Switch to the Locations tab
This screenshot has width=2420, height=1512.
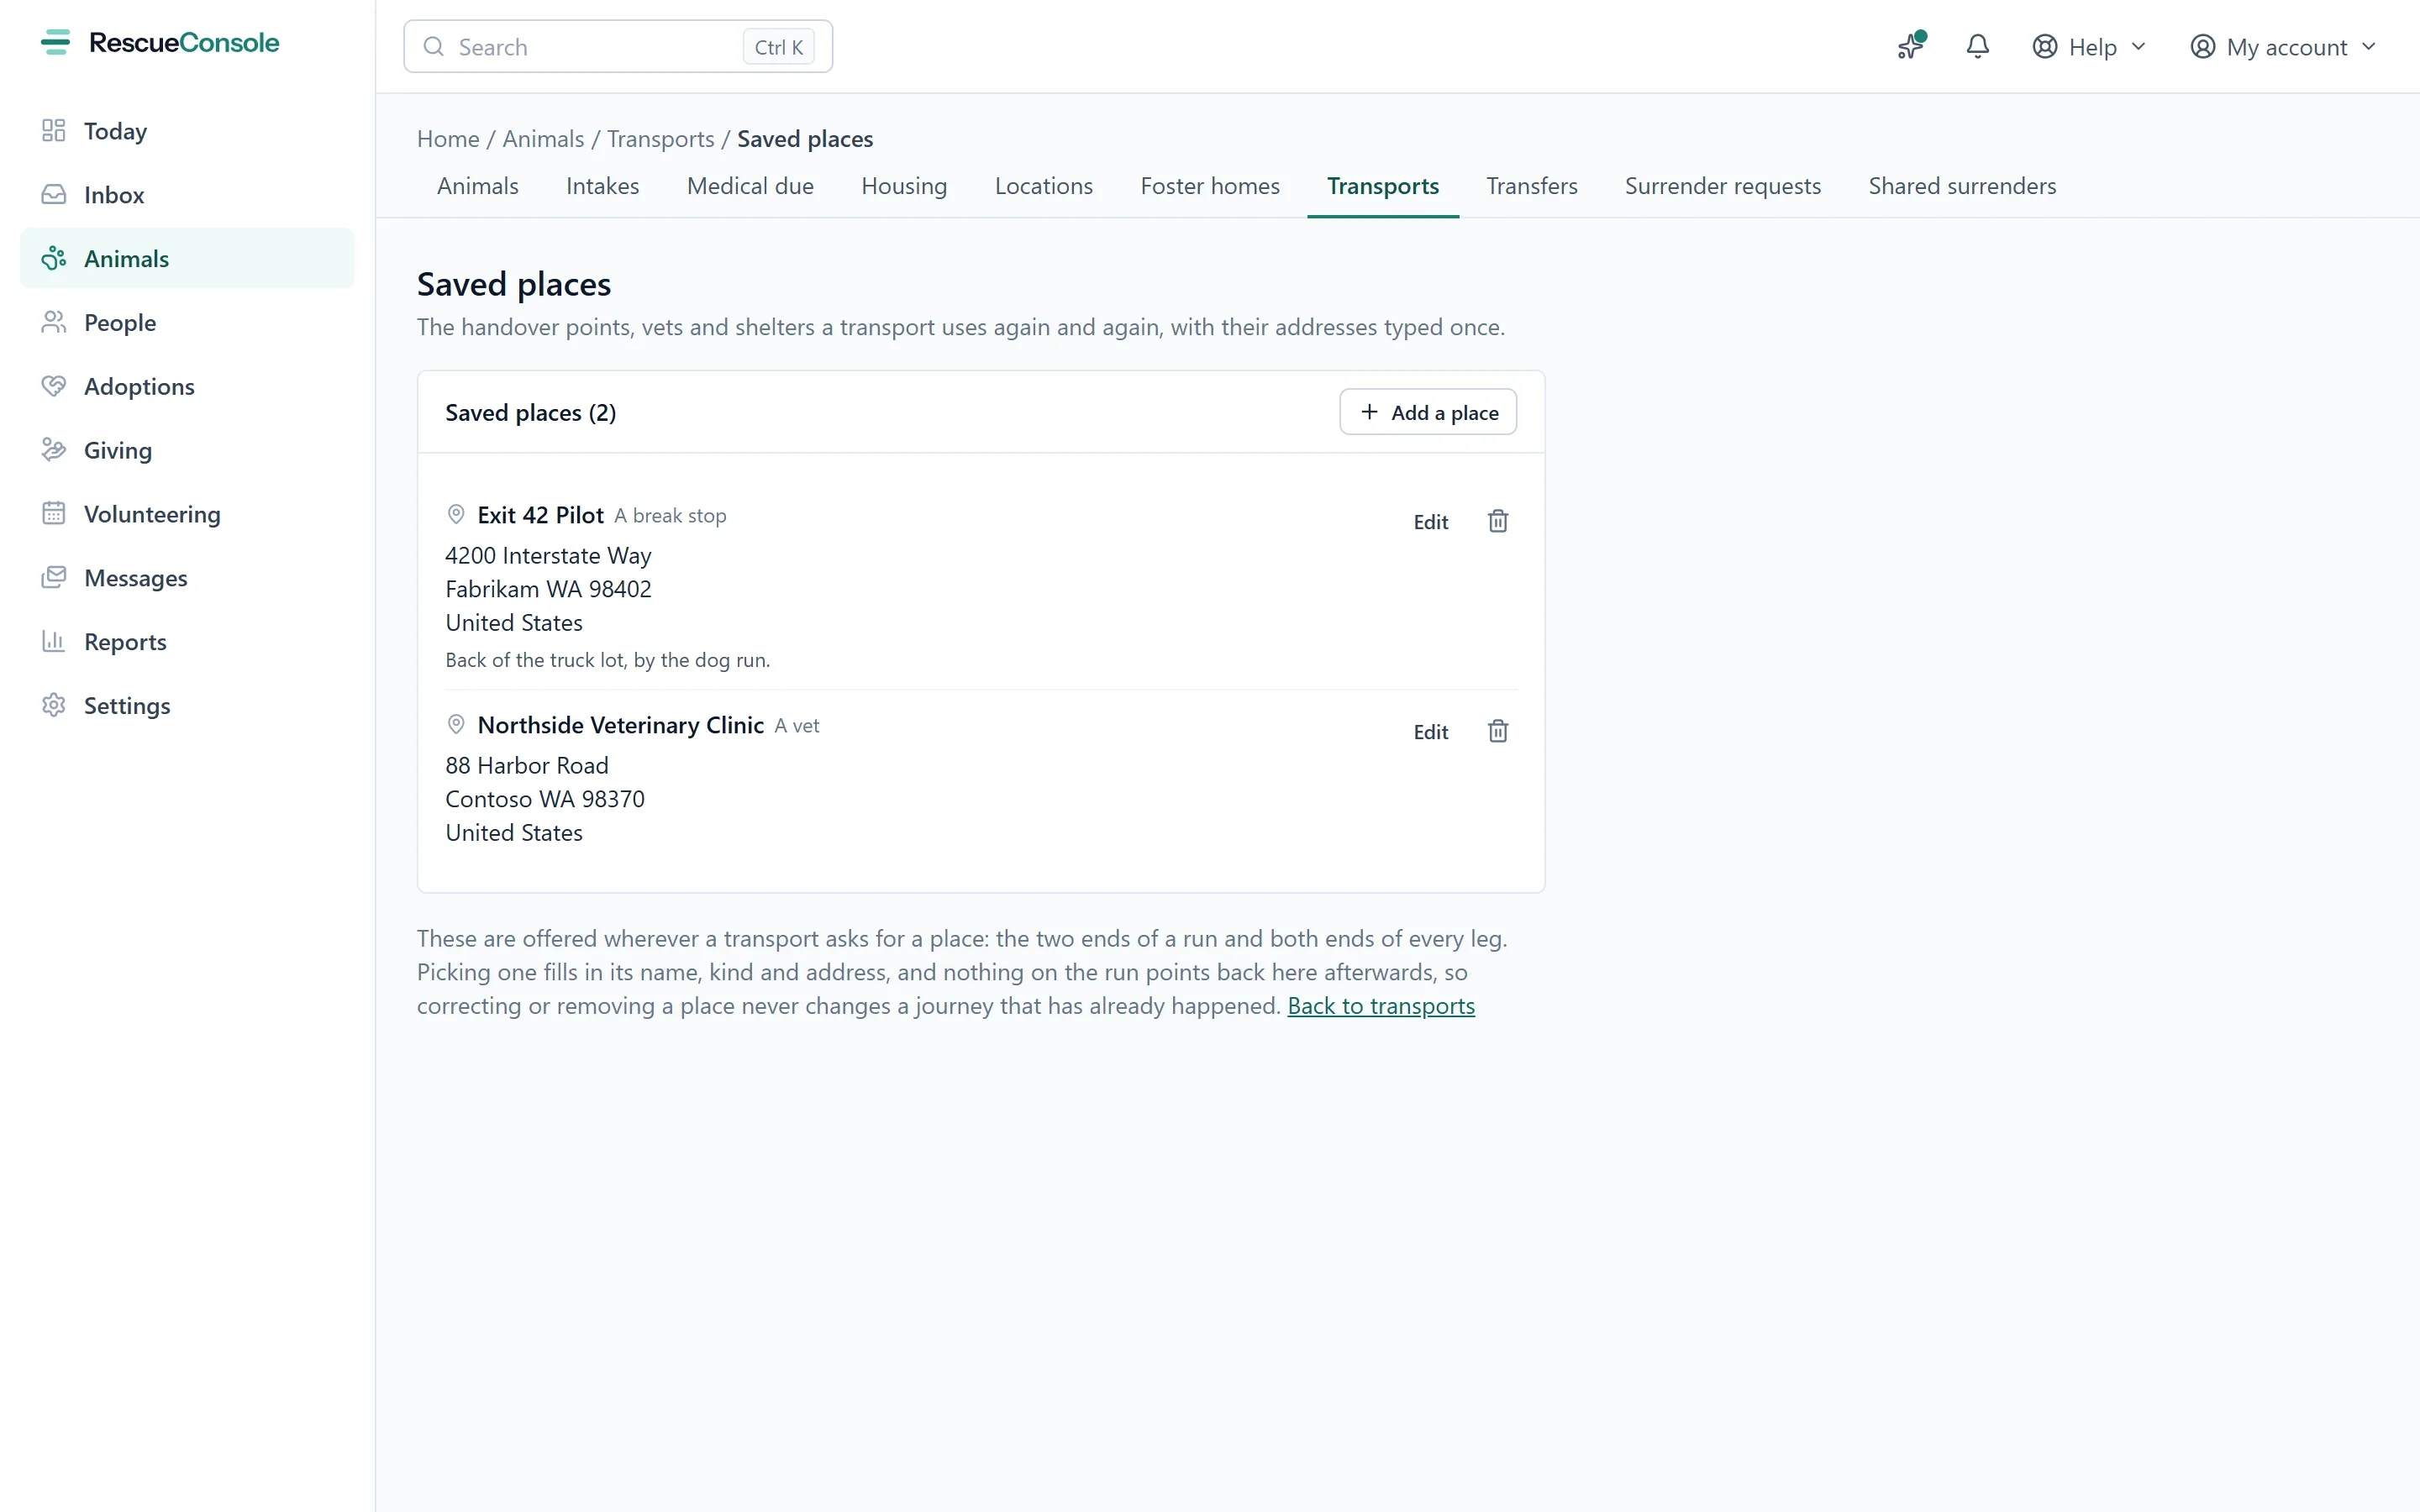1043,186
